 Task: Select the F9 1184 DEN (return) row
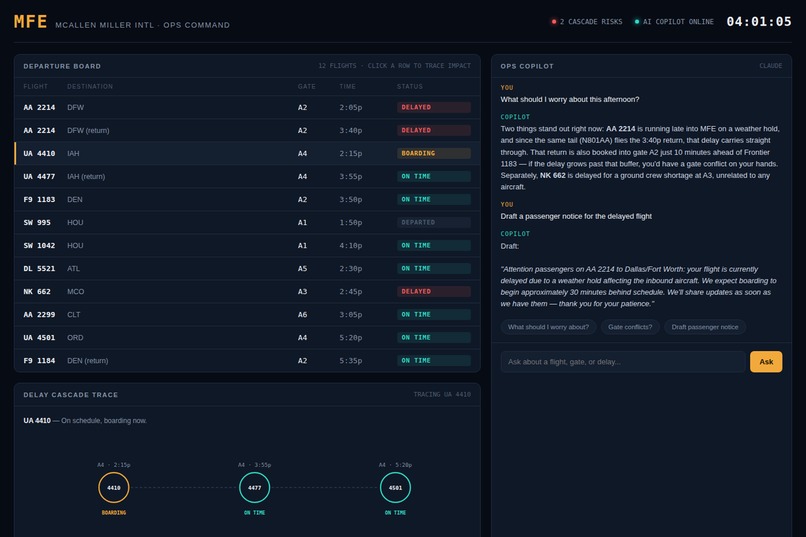coord(247,361)
